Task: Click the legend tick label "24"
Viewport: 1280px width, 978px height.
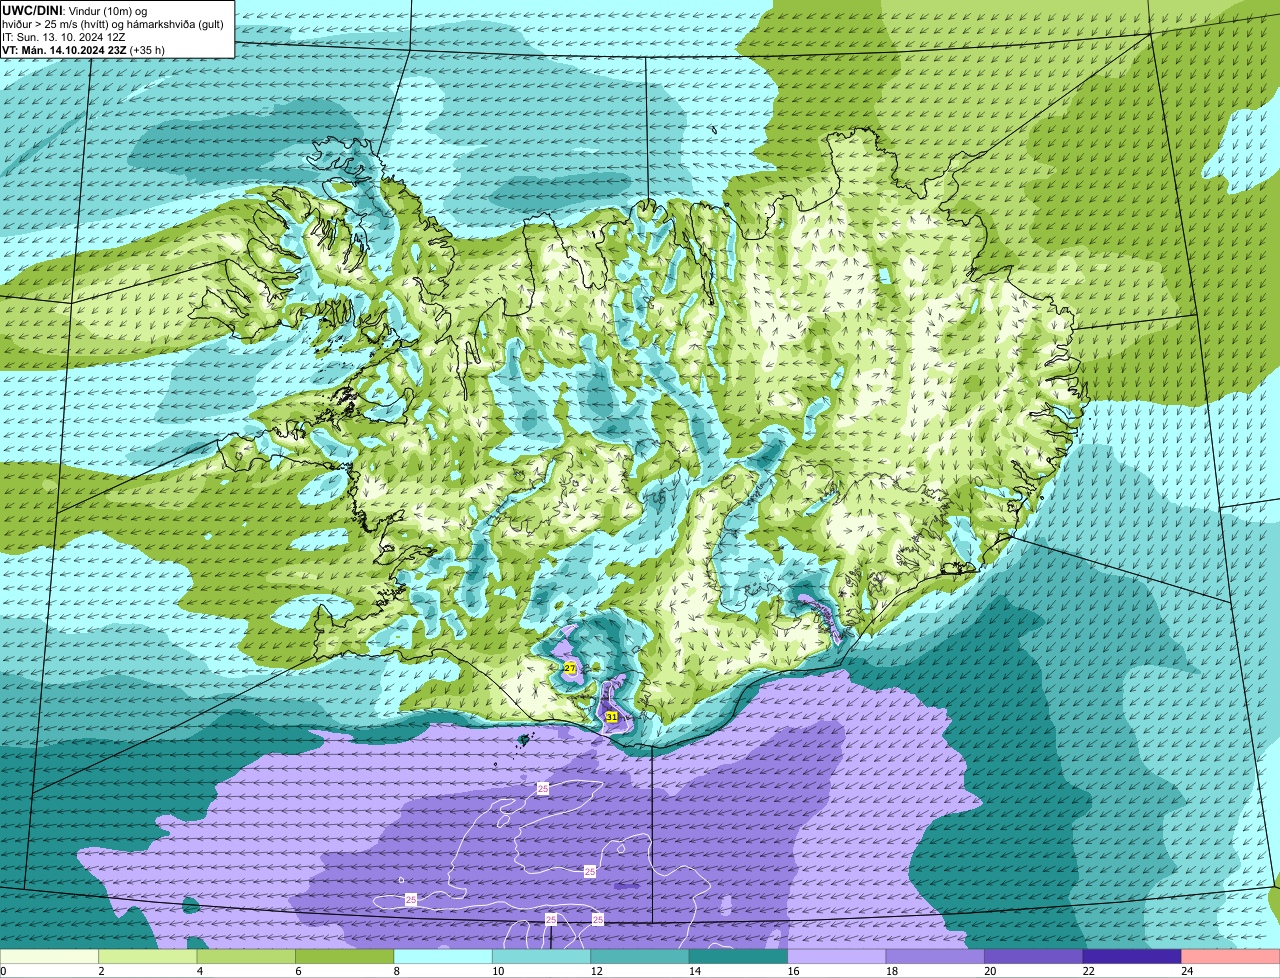Action: [x=1186, y=971]
